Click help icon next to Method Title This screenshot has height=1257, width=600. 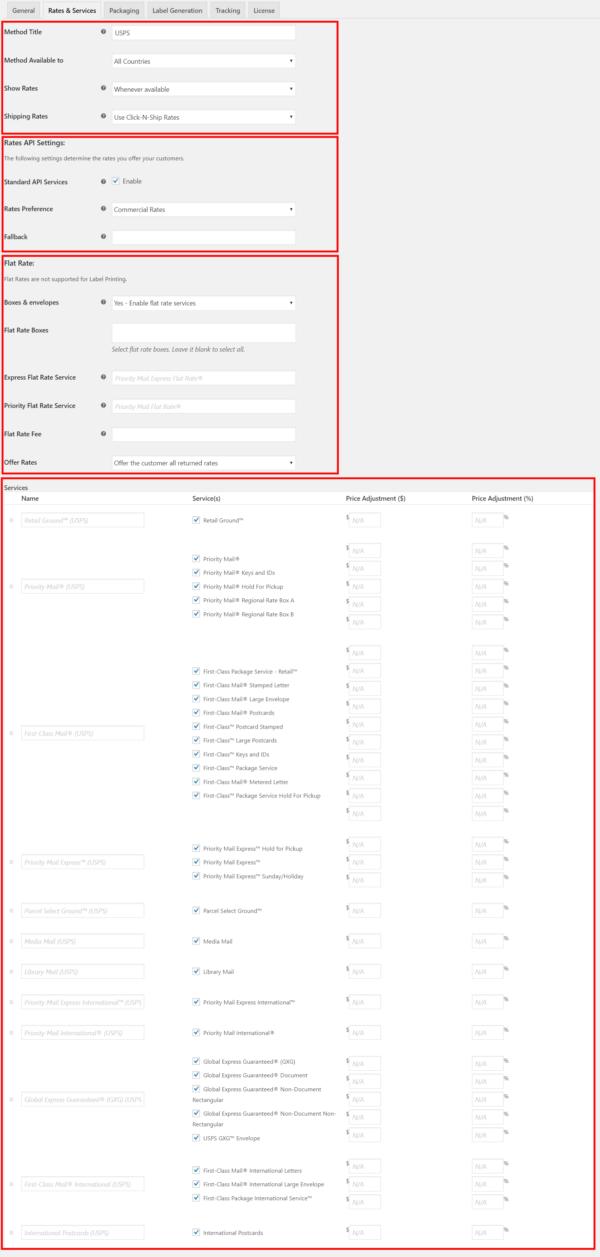[104, 32]
